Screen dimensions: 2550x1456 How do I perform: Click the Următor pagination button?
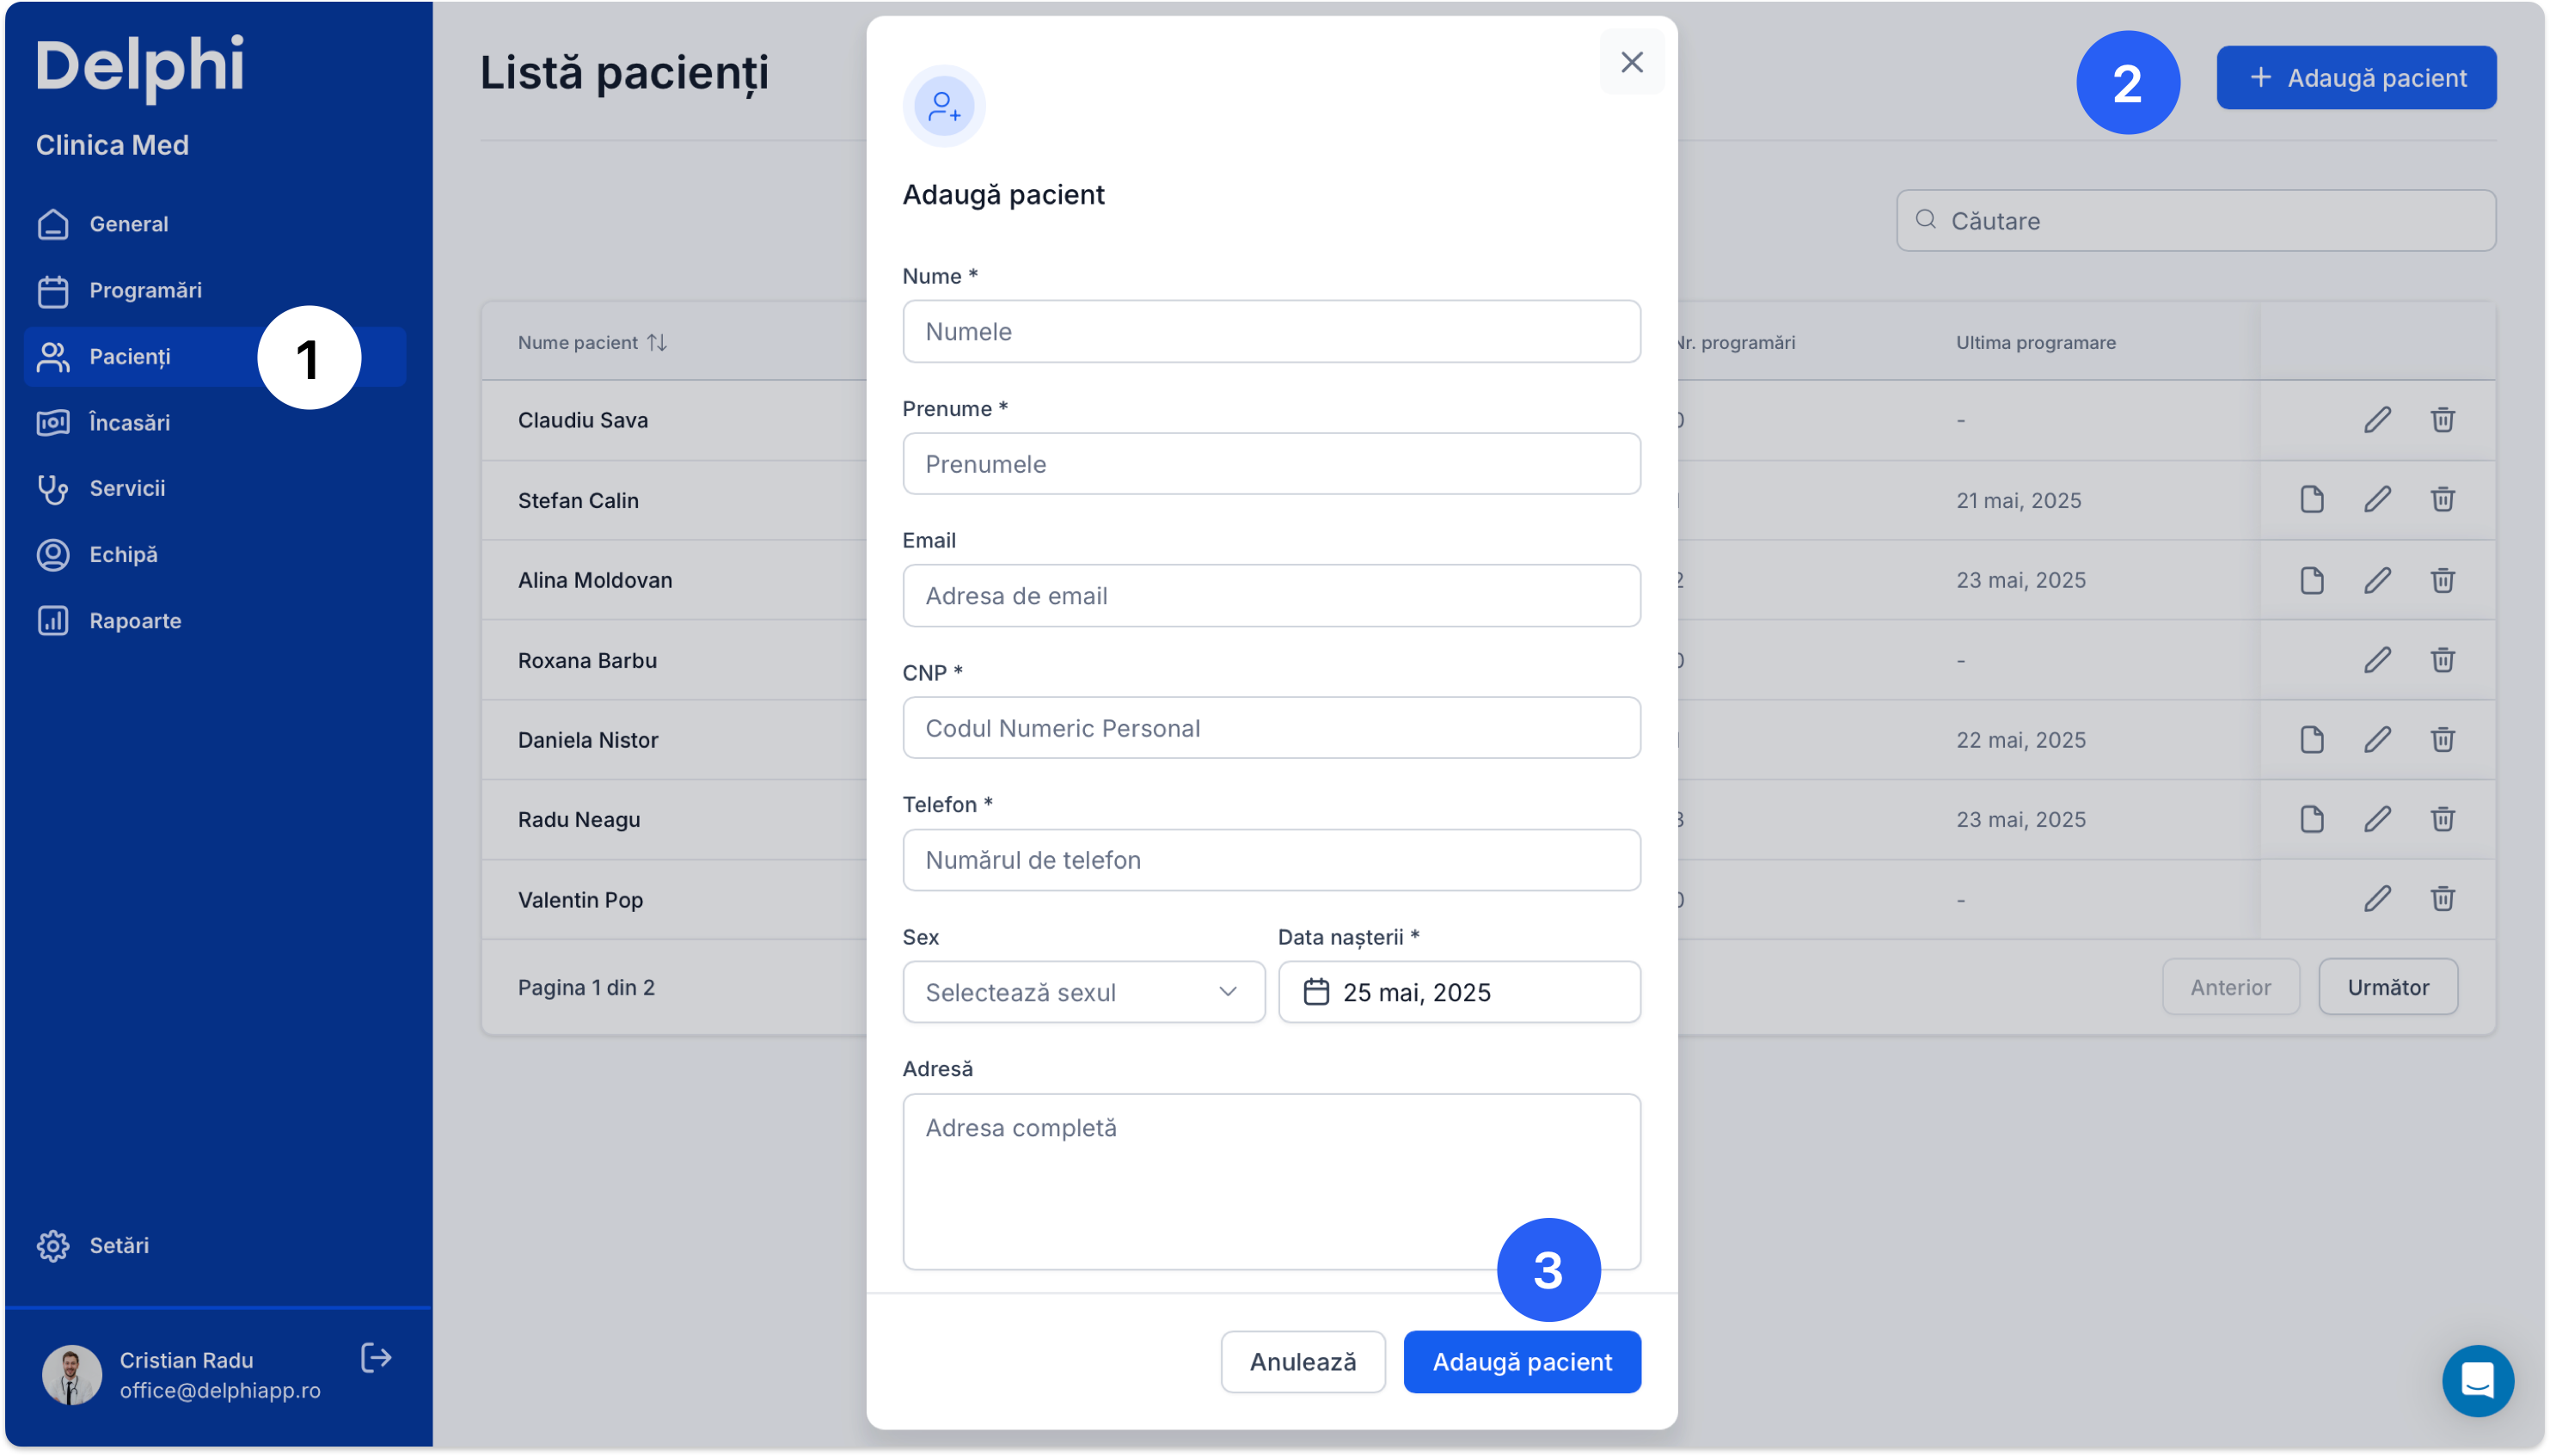click(x=2387, y=988)
